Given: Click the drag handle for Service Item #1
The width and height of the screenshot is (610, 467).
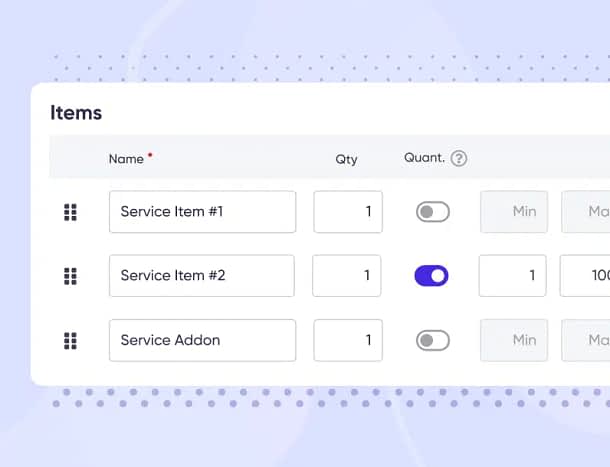Looking at the screenshot, I should [x=70, y=212].
